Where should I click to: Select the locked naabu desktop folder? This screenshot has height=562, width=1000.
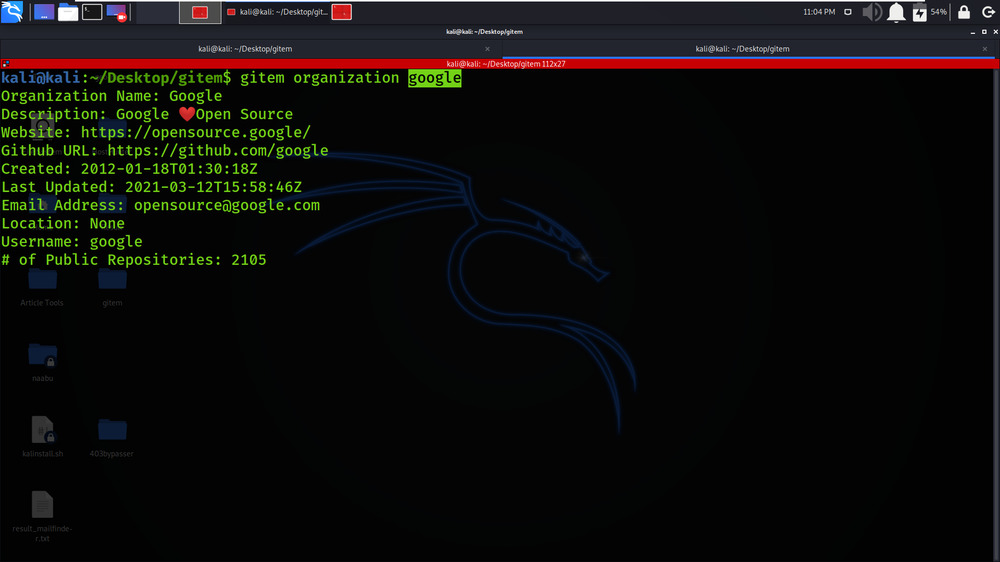click(x=42, y=362)
